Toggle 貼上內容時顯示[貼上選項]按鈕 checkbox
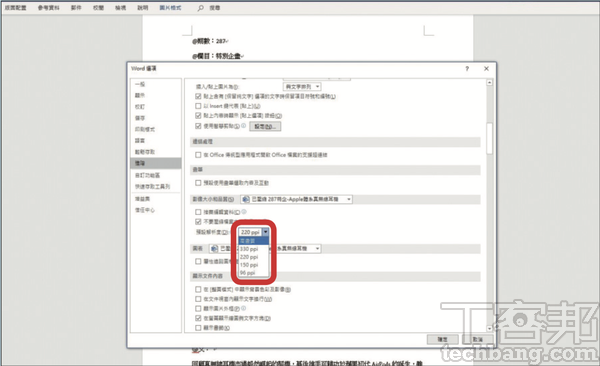This screenshot has height=366, width=600. (x=198, y=115)
